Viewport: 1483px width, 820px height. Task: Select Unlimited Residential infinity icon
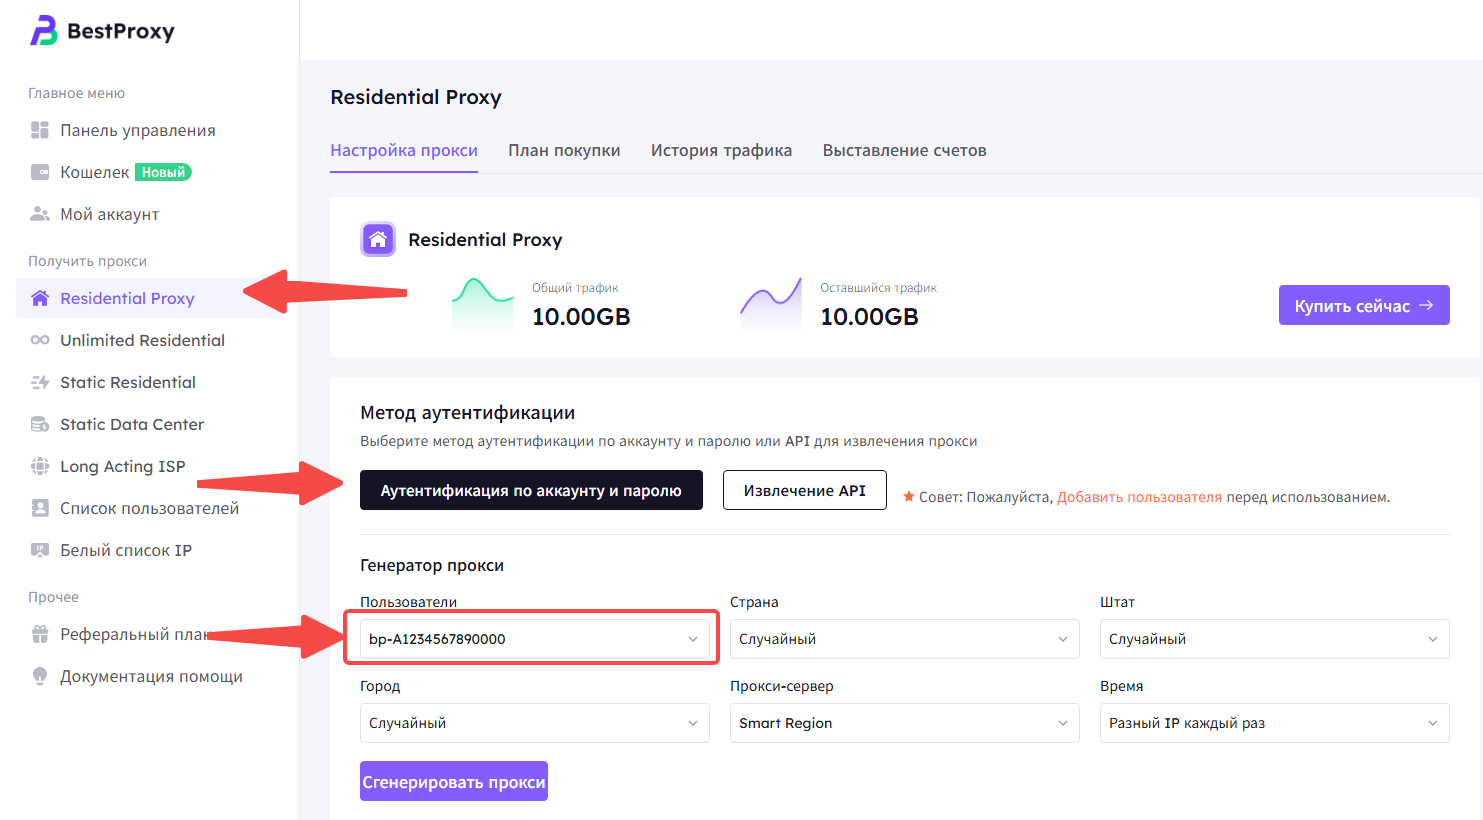pyautogui.click(x=40, y=340)
